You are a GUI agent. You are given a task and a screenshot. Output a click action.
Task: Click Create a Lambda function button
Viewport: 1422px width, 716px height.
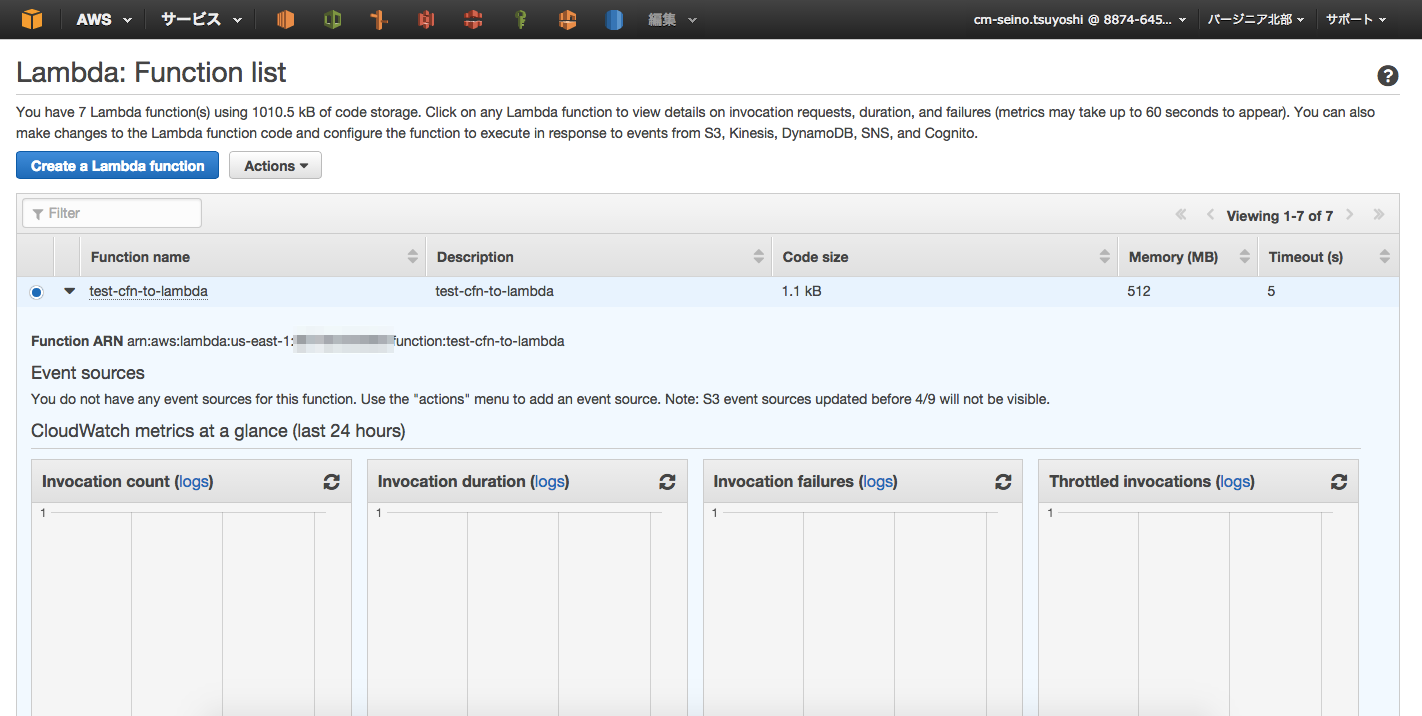117,165
